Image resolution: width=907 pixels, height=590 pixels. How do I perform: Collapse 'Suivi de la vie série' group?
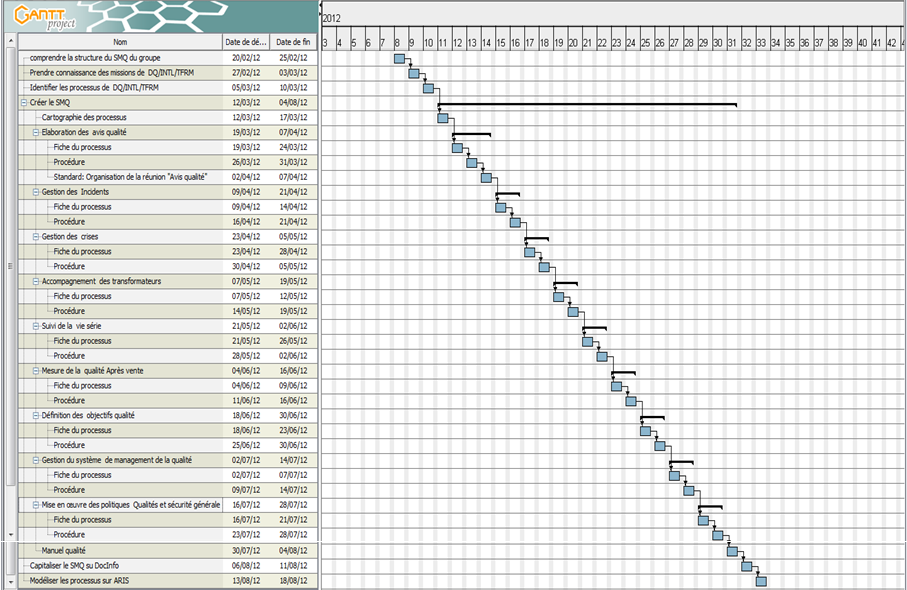click(36, 326)
